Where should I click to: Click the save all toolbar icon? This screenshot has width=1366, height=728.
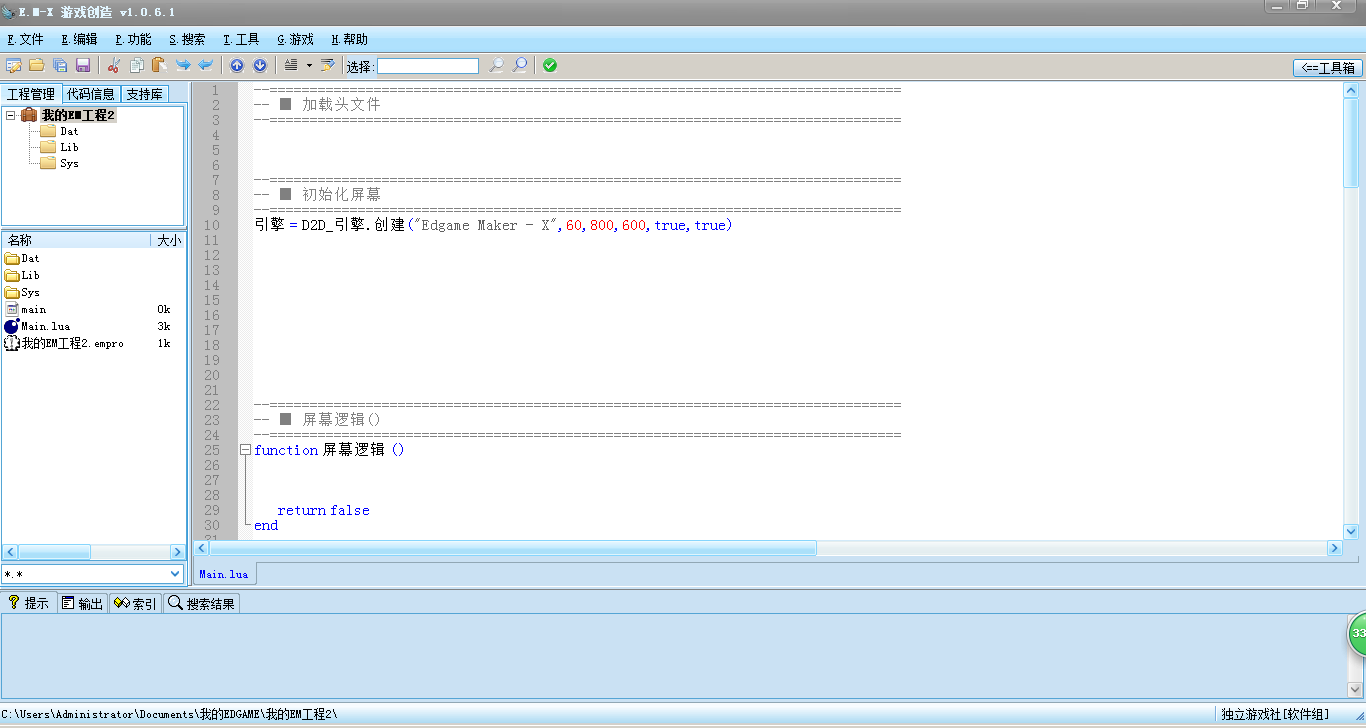(60, 66)
